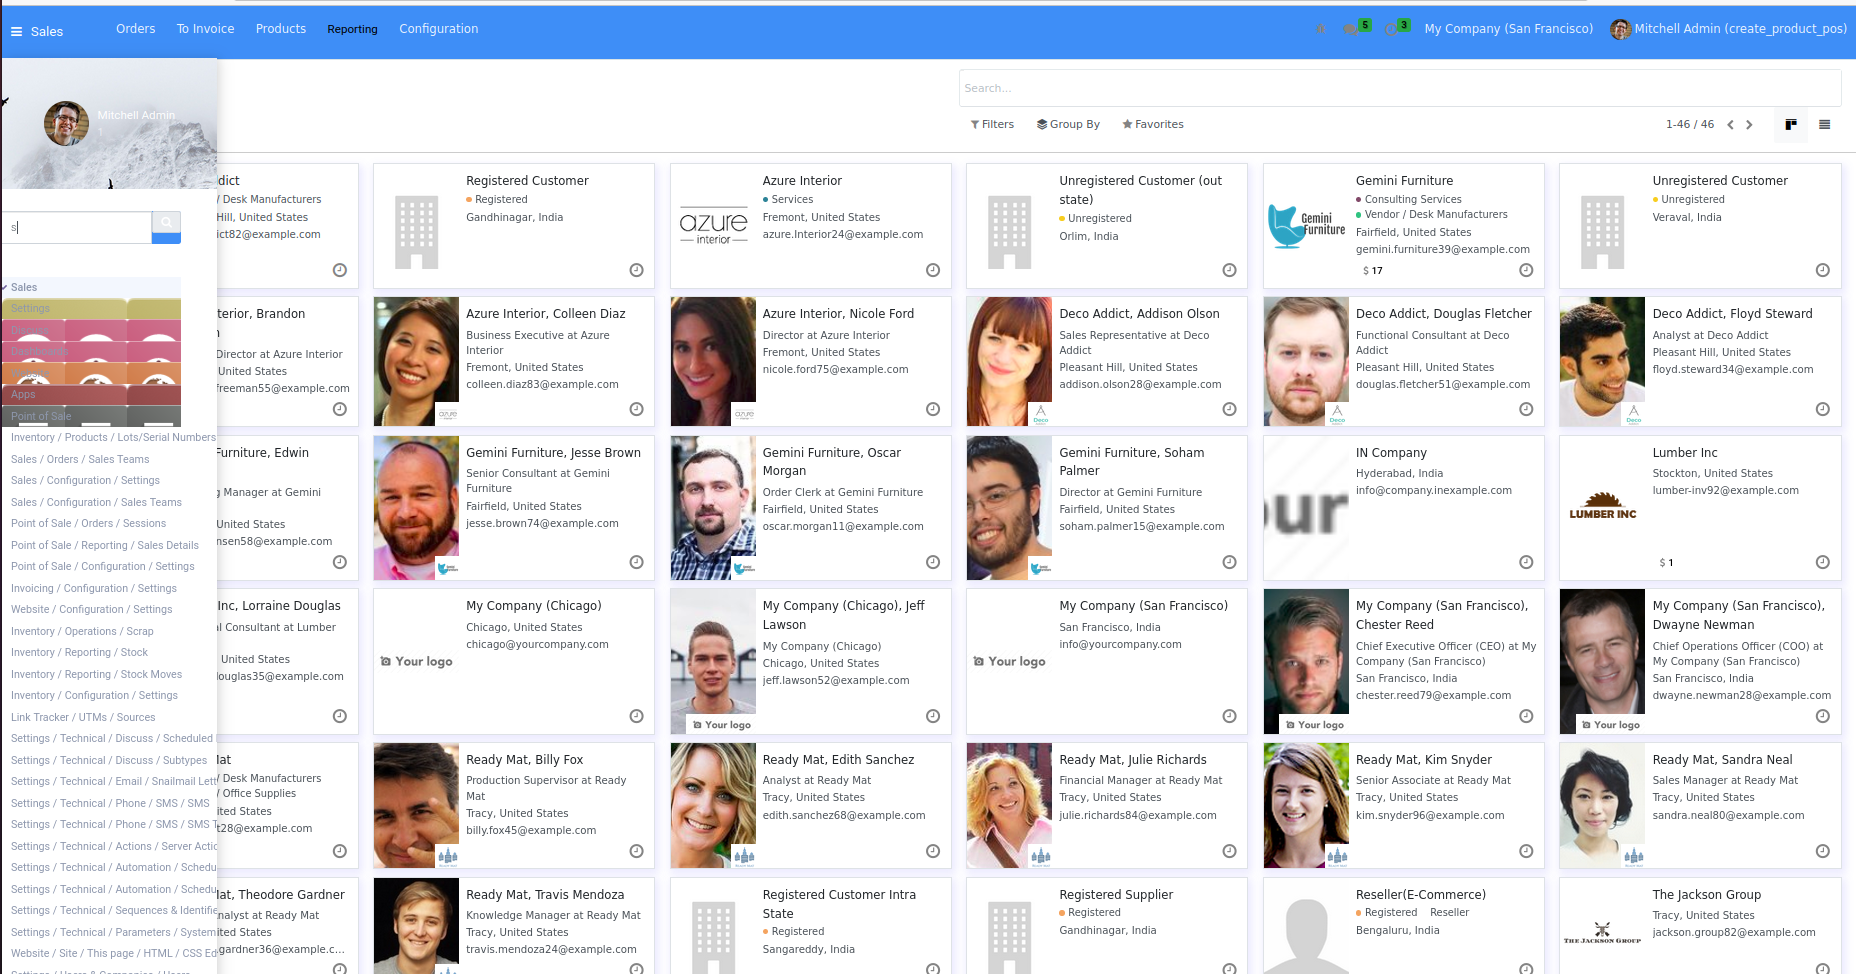This screenshot has height=974, width=1856.
Task: Open the Apps entry in the side menu
Action: pos(92,395)
